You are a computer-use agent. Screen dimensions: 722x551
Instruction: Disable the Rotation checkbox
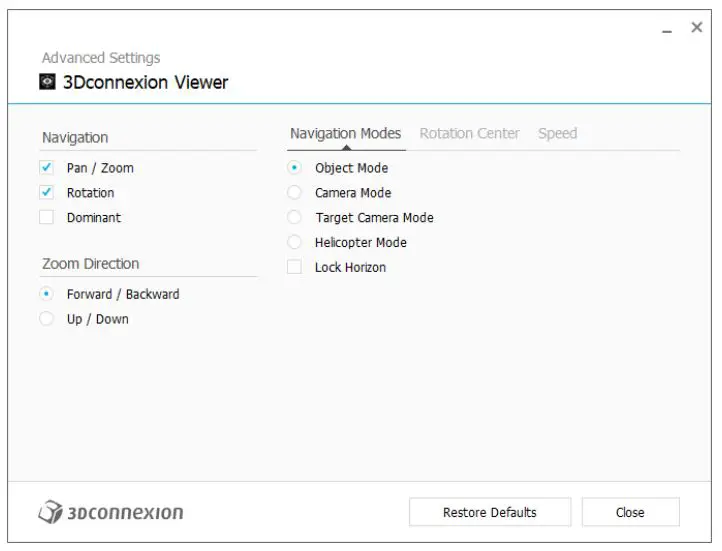(47, 192)
